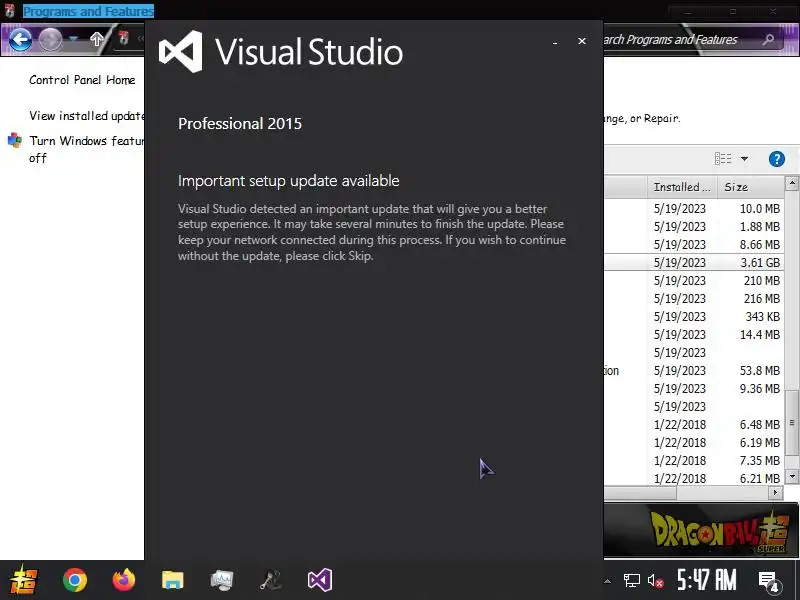Click the Programs and Features title bar icon
Image resolution: width=800 pixels, height=600 pixels.
point(10,10)
